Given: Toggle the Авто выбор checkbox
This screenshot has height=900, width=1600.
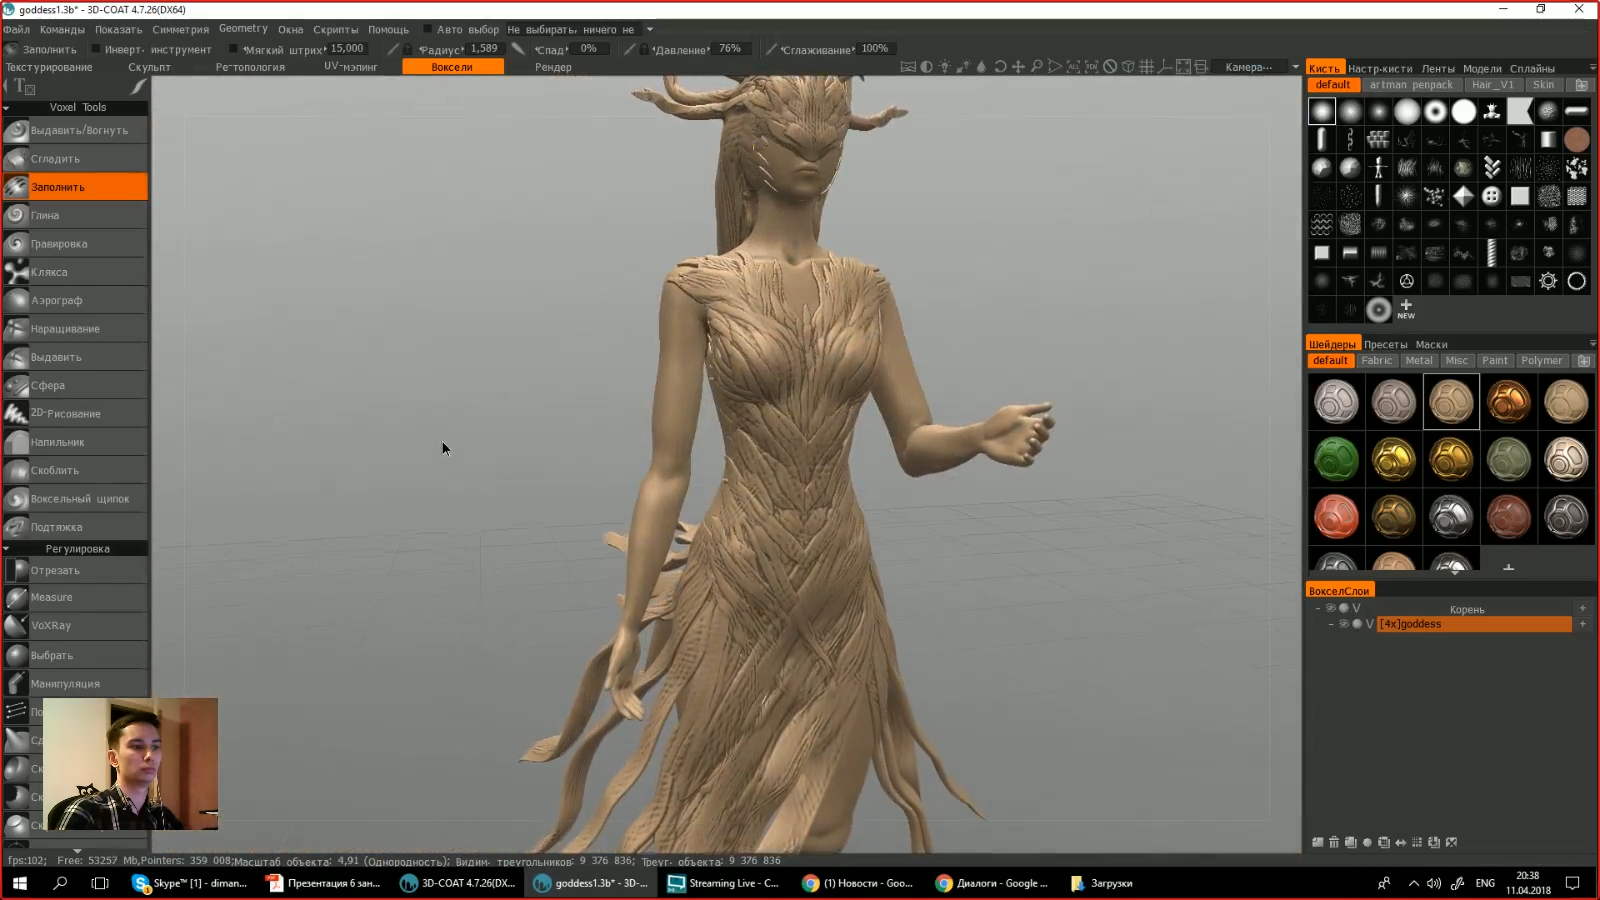Looking at the screenshot, I should (x=428, y=29).
